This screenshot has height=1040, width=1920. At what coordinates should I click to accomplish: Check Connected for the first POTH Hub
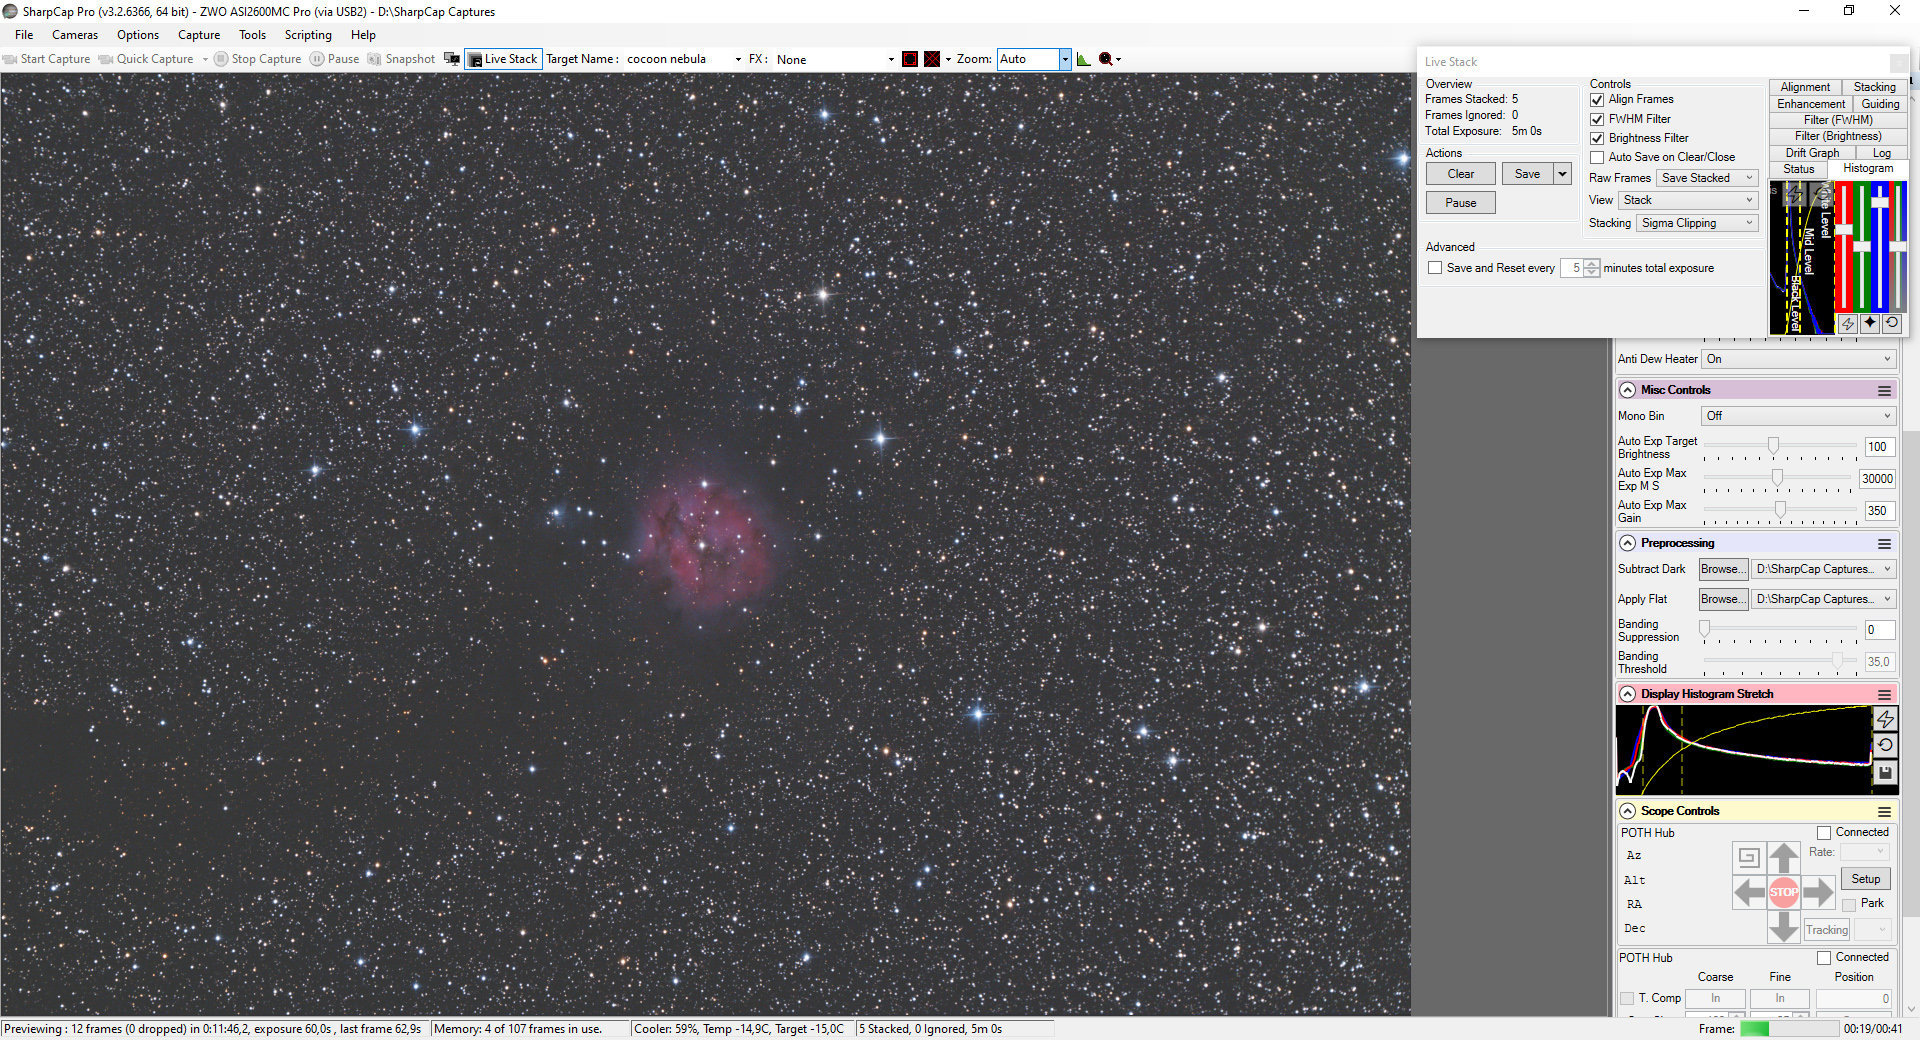(x=1824, y=833)
